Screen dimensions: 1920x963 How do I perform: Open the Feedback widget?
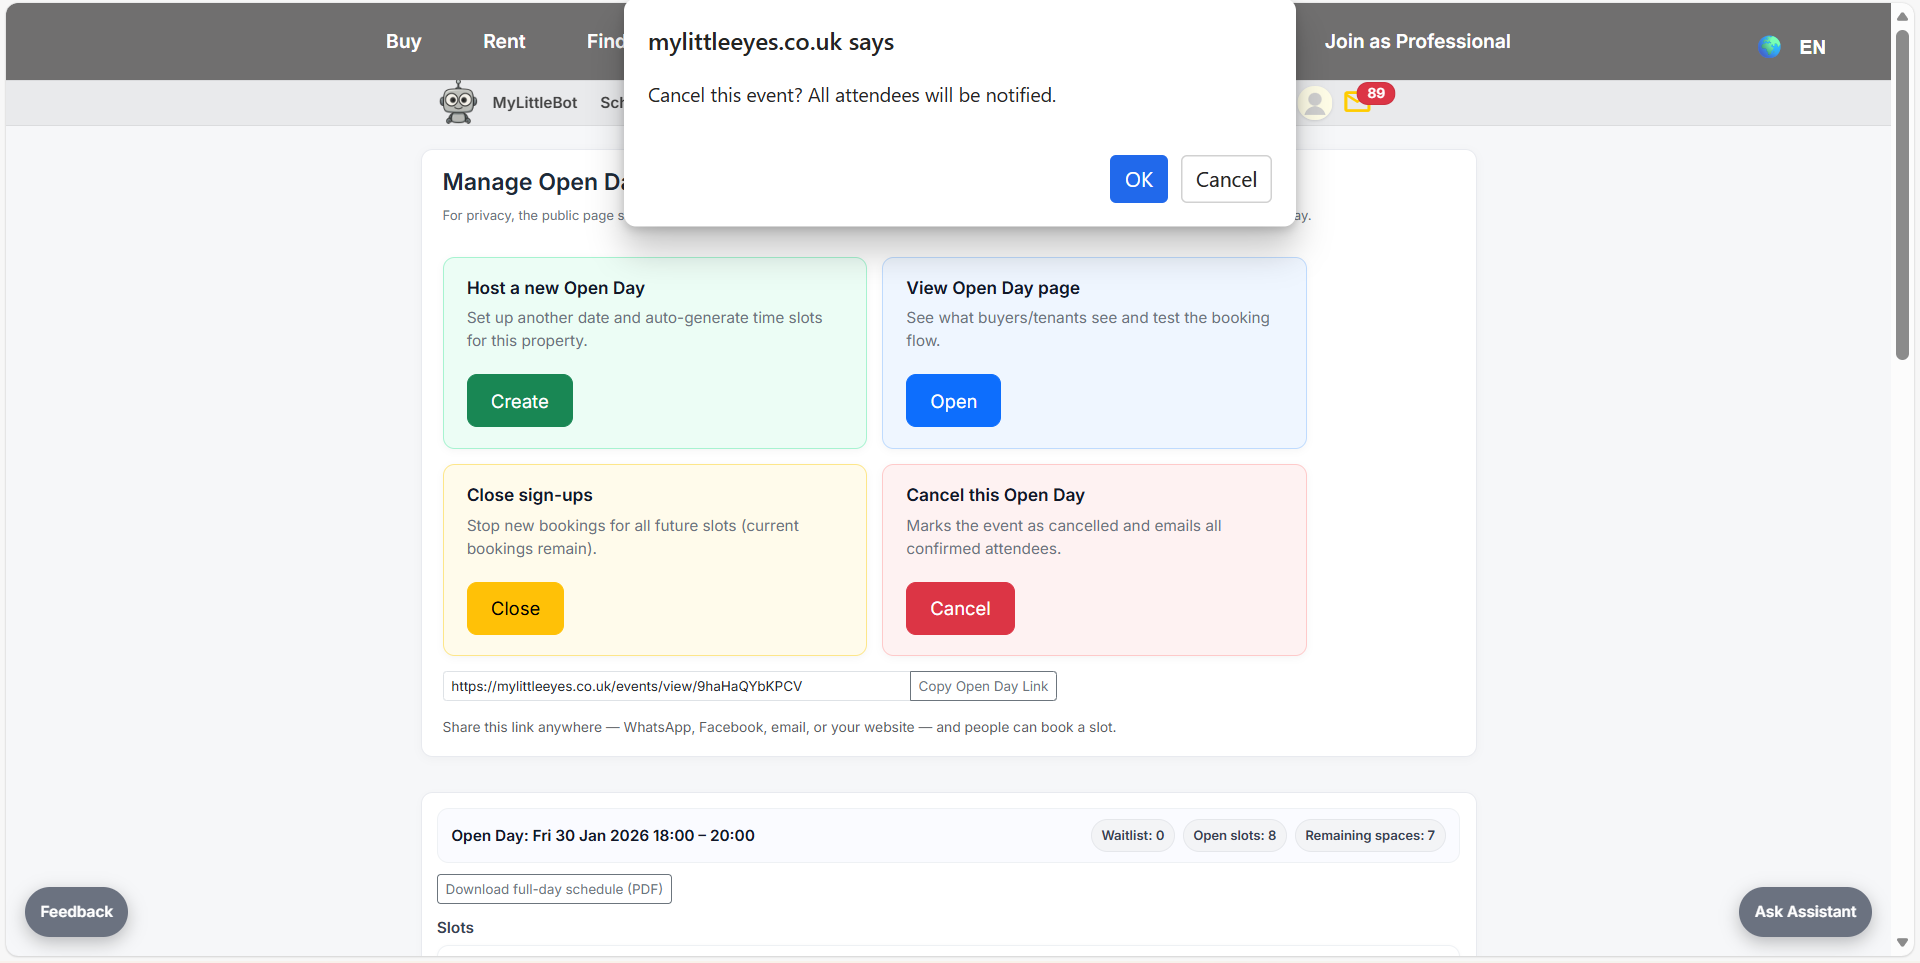tap(76, 911)
